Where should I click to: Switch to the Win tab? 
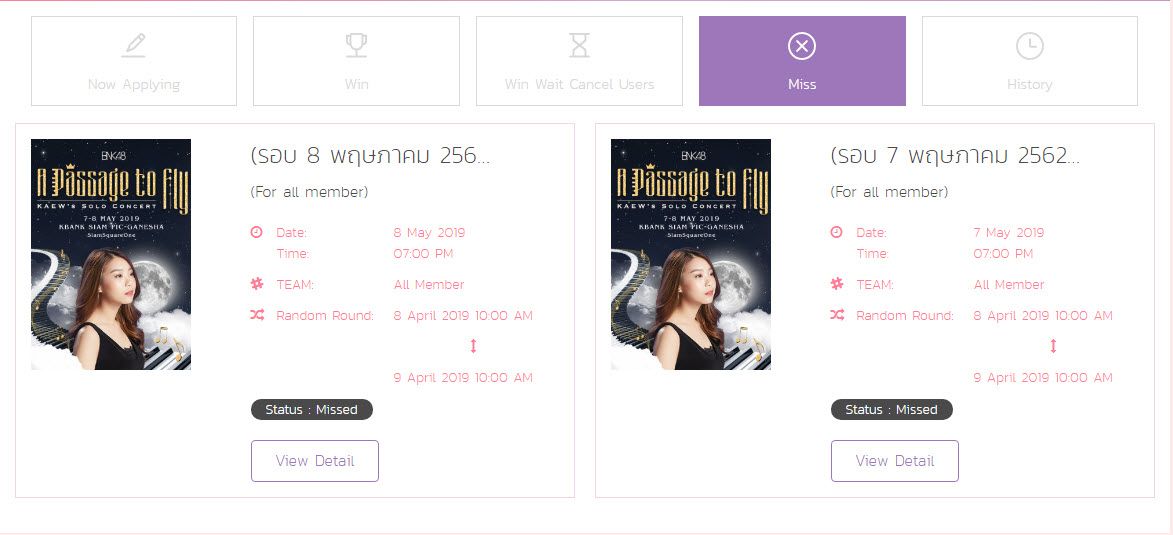(356, 61)
